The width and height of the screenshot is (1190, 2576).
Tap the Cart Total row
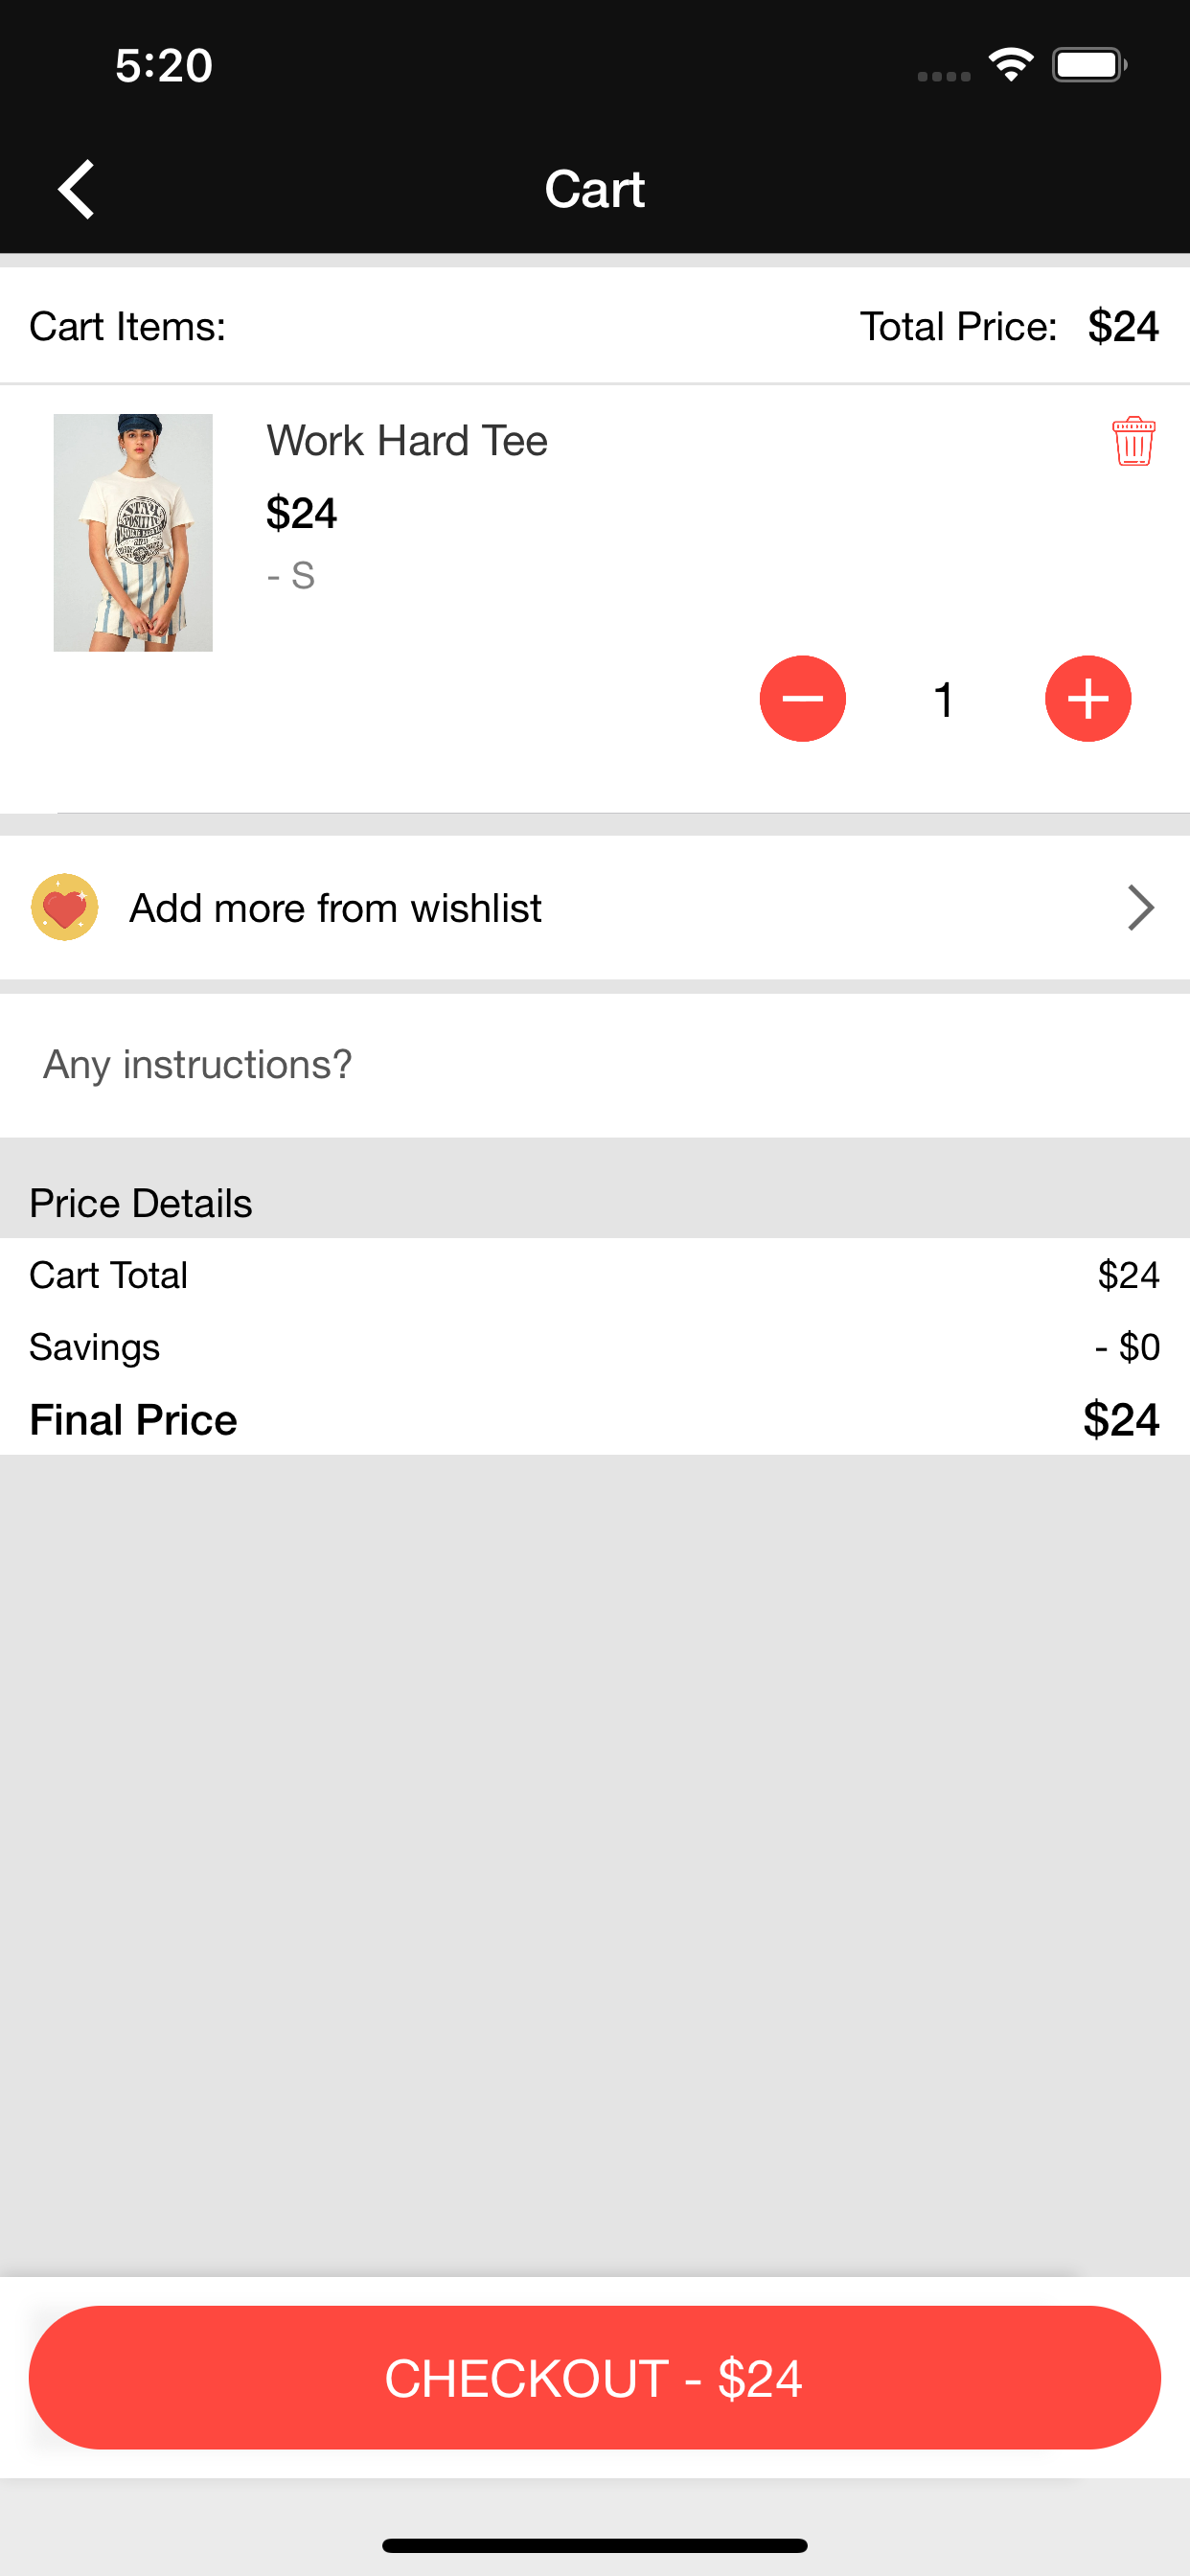coord(595,1275)
